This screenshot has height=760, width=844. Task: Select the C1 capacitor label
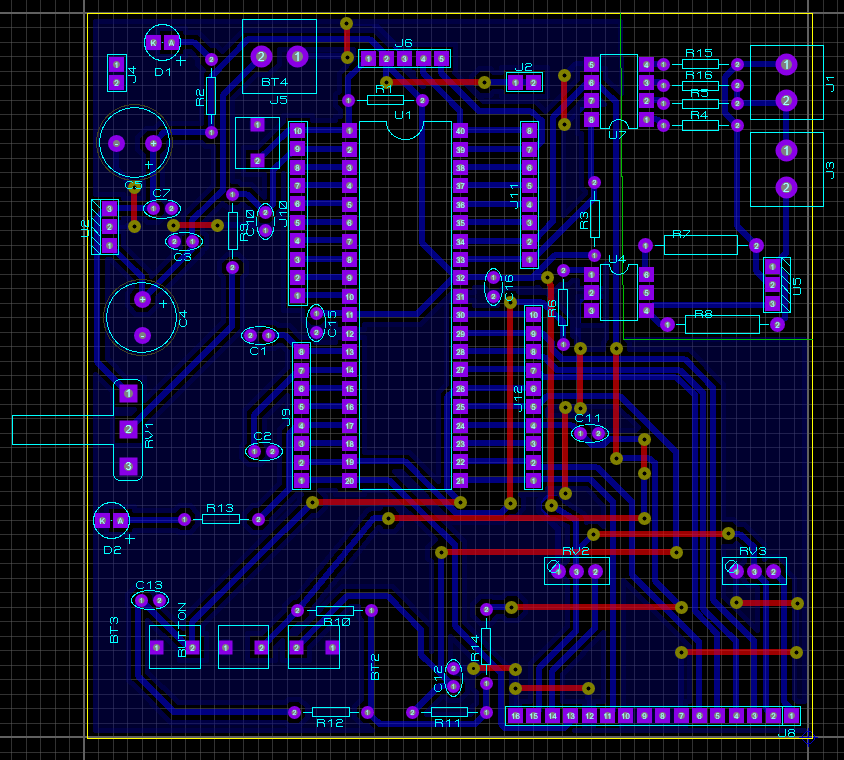click(258, 351)
